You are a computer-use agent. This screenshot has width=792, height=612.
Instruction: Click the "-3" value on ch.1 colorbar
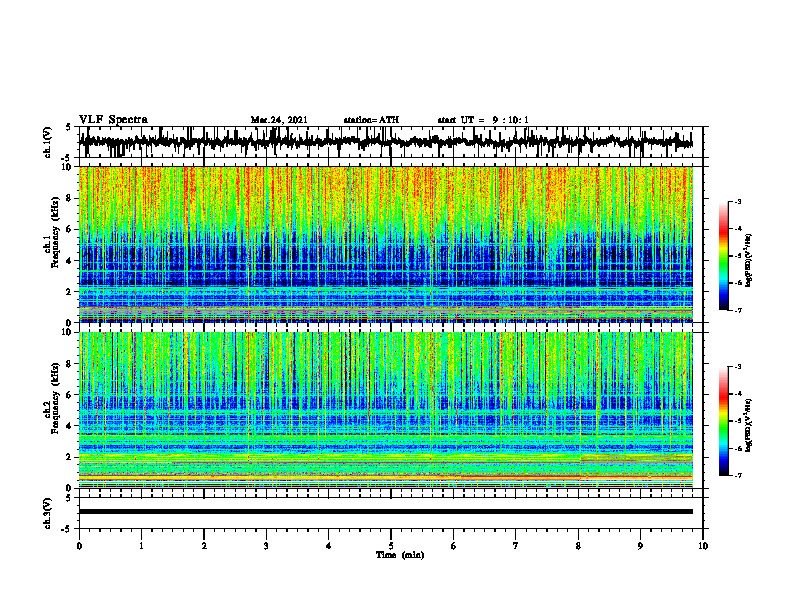[738, 202]
